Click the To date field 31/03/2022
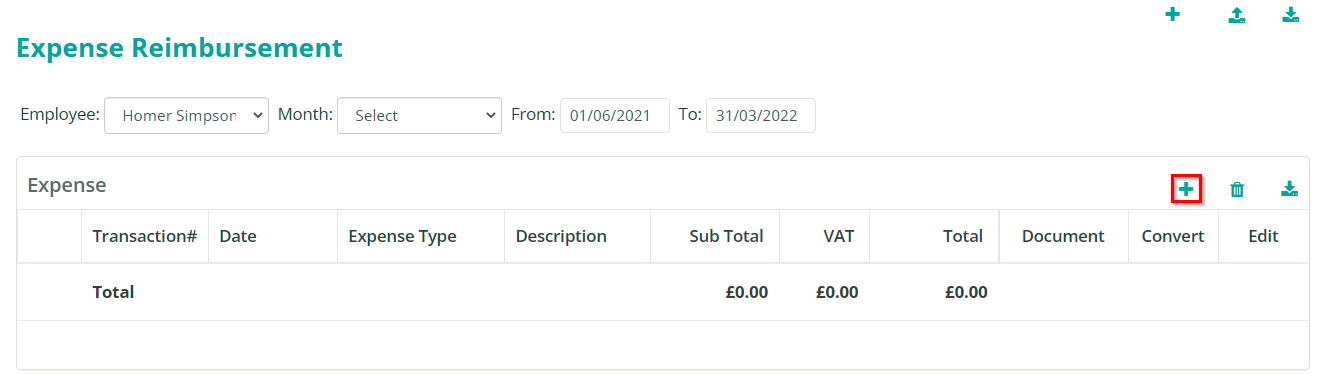 pyautogui.click(x=760, y=115)
